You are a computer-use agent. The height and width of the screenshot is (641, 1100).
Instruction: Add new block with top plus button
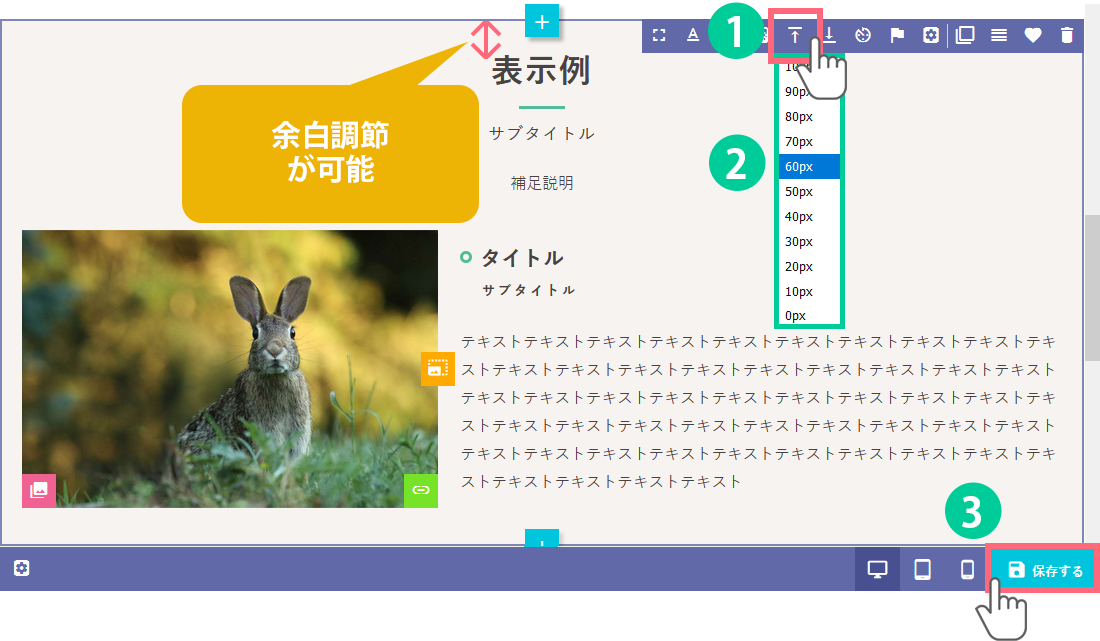(542, 21)
